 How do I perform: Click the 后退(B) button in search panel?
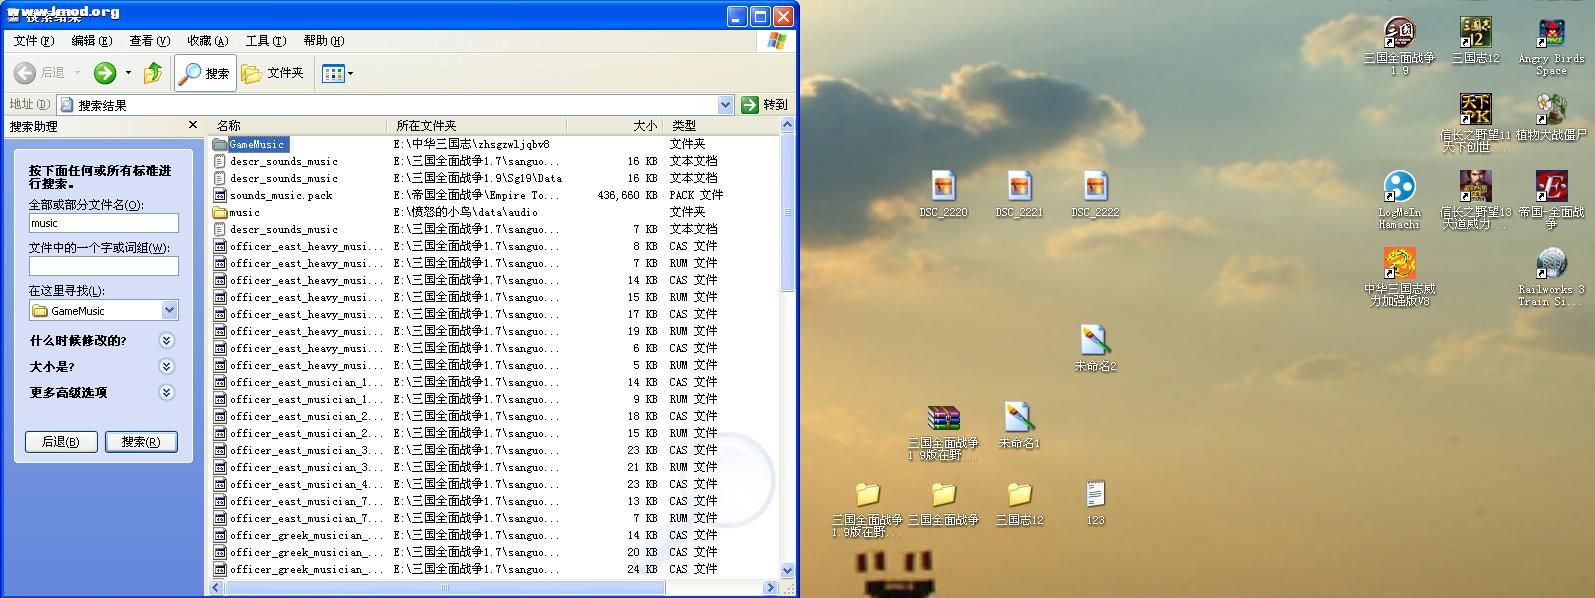tap(61, 442)
